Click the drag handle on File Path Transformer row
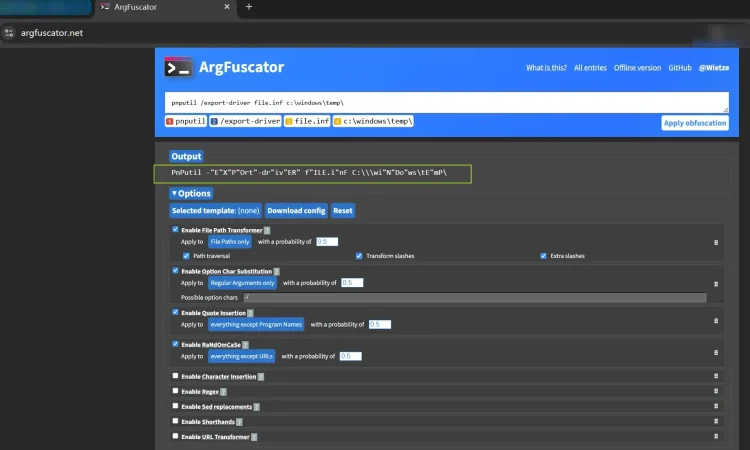 [716, 242]
